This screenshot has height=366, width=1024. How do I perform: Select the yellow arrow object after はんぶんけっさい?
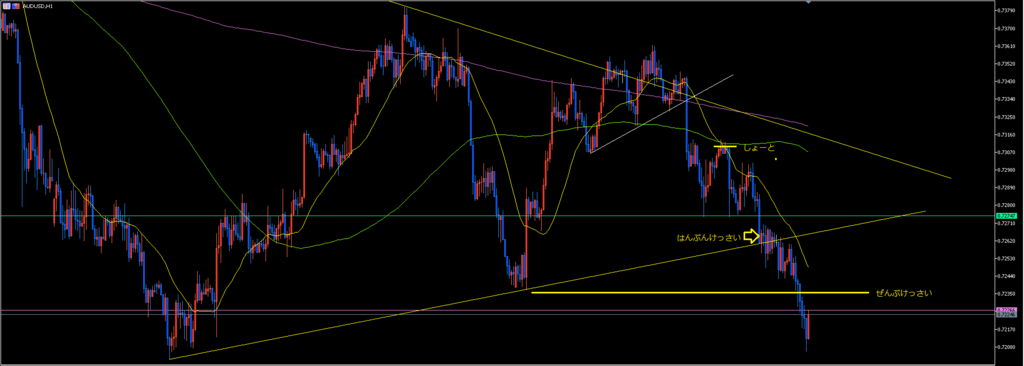752,236
